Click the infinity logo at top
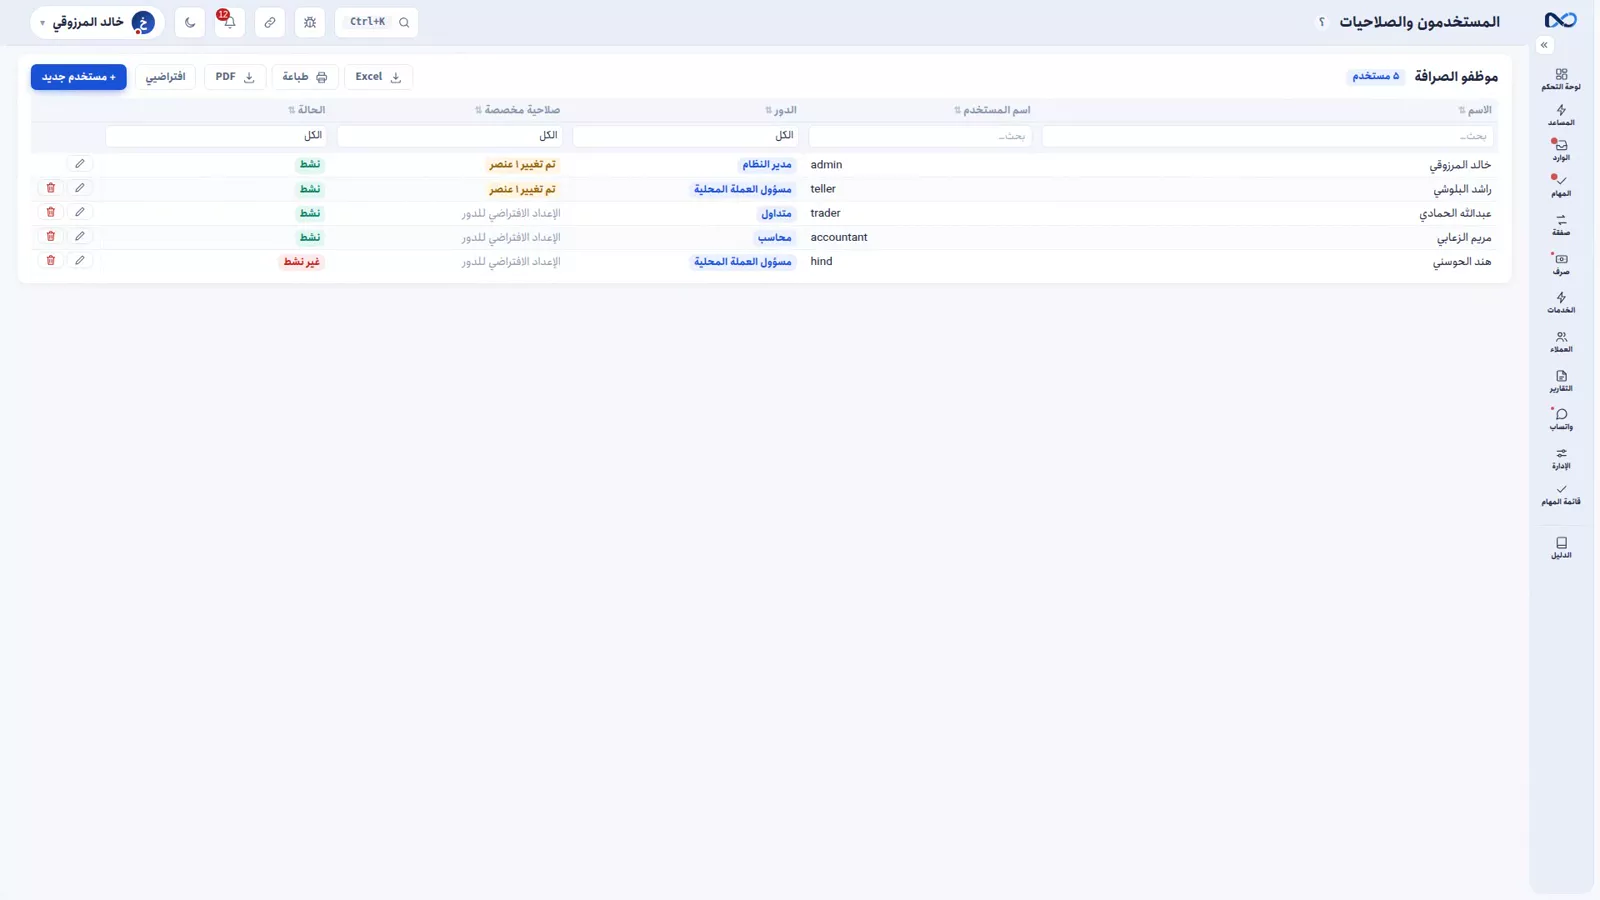 click(1560, 20)
